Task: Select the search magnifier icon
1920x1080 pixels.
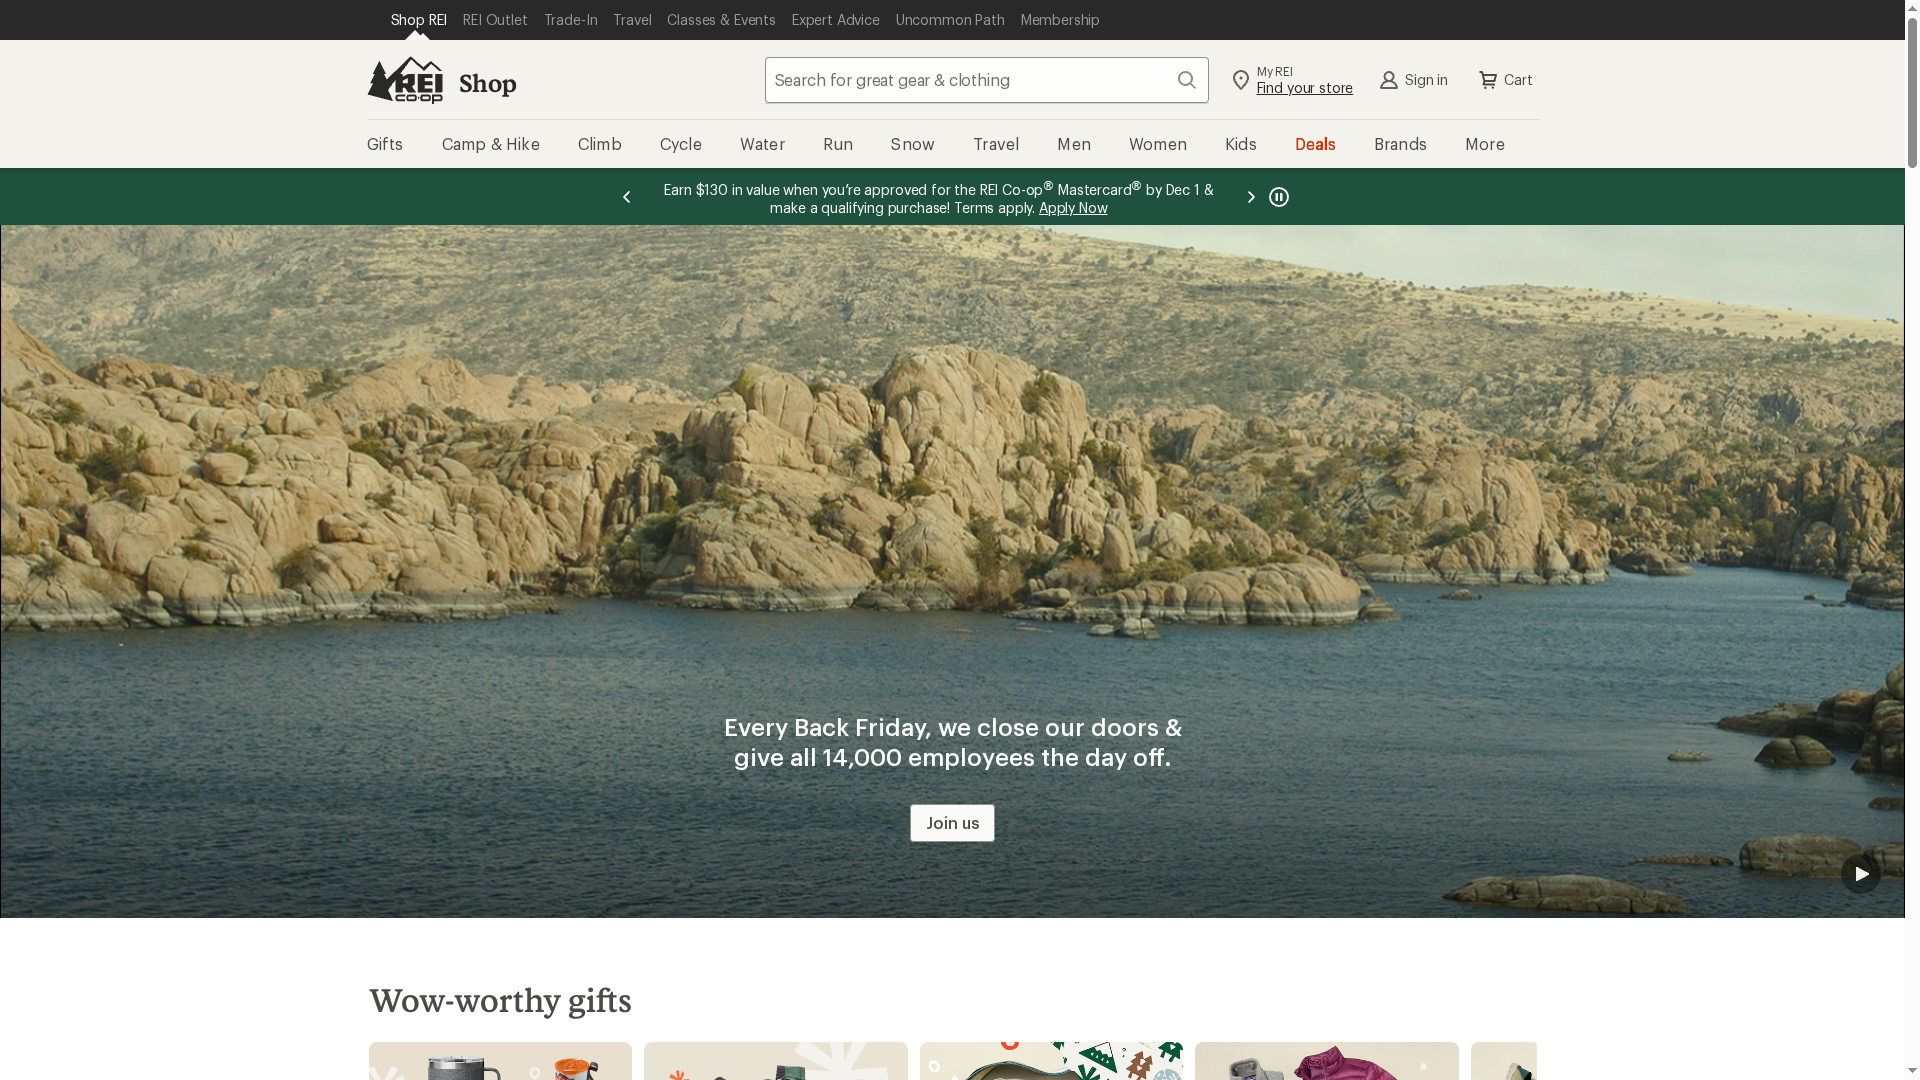Action: pos(1186,80)
